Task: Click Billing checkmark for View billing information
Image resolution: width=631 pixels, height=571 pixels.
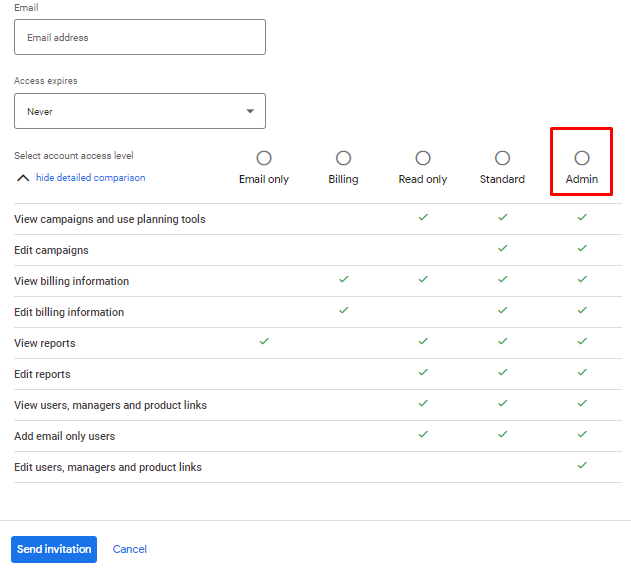Action: click(x=343, y=279)
